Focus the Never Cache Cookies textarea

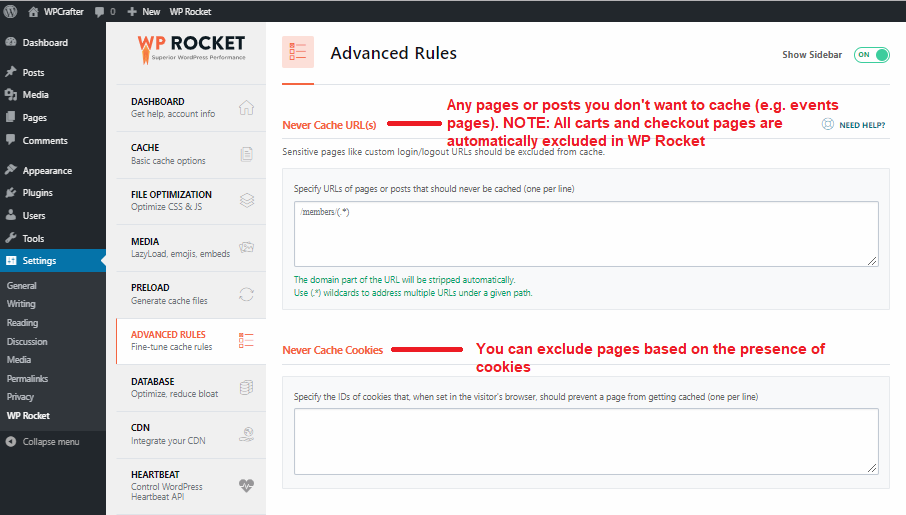coord(586,442)
